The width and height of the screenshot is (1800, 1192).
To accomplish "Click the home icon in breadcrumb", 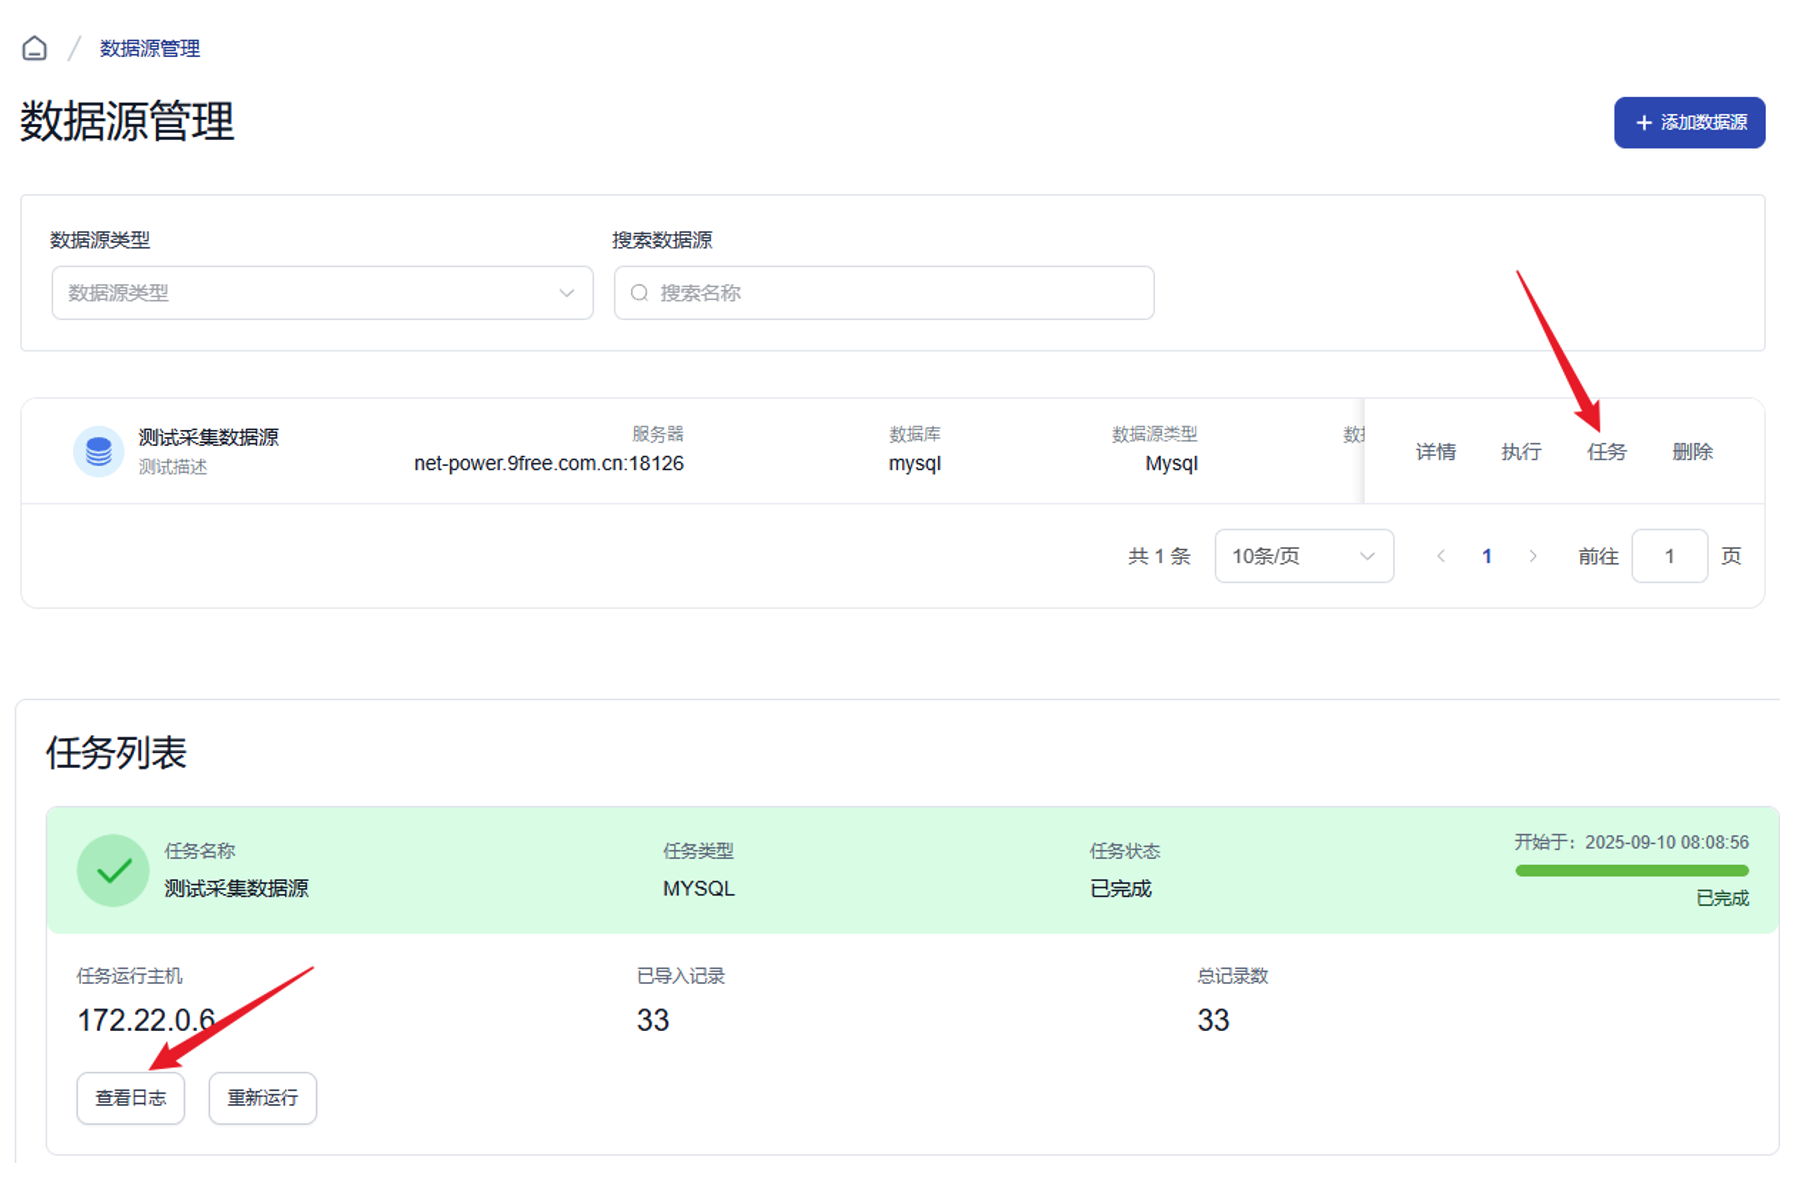I will [35, 48].
